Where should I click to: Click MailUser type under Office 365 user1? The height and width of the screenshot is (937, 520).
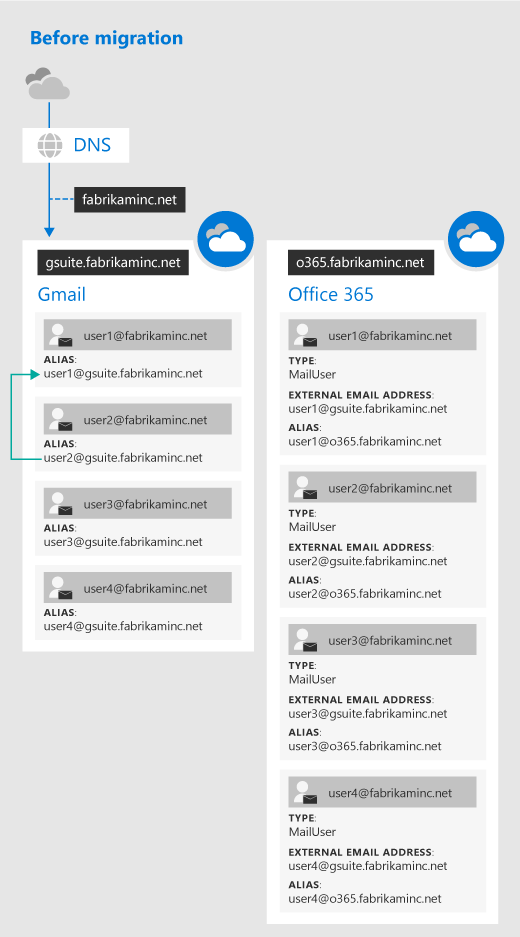312,375
